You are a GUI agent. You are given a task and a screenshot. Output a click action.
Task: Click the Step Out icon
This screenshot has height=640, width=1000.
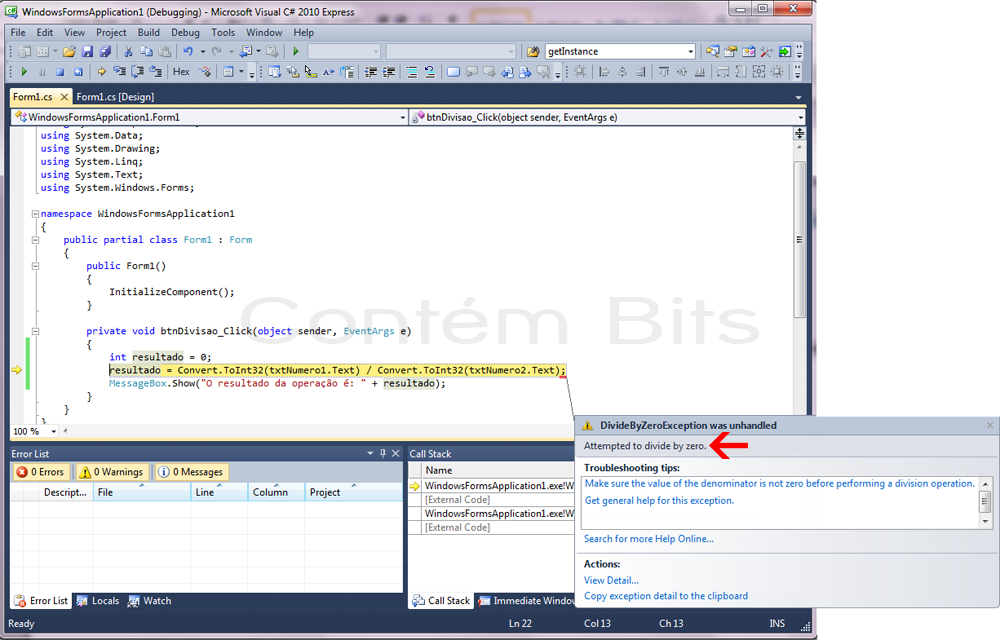(154, 72)
